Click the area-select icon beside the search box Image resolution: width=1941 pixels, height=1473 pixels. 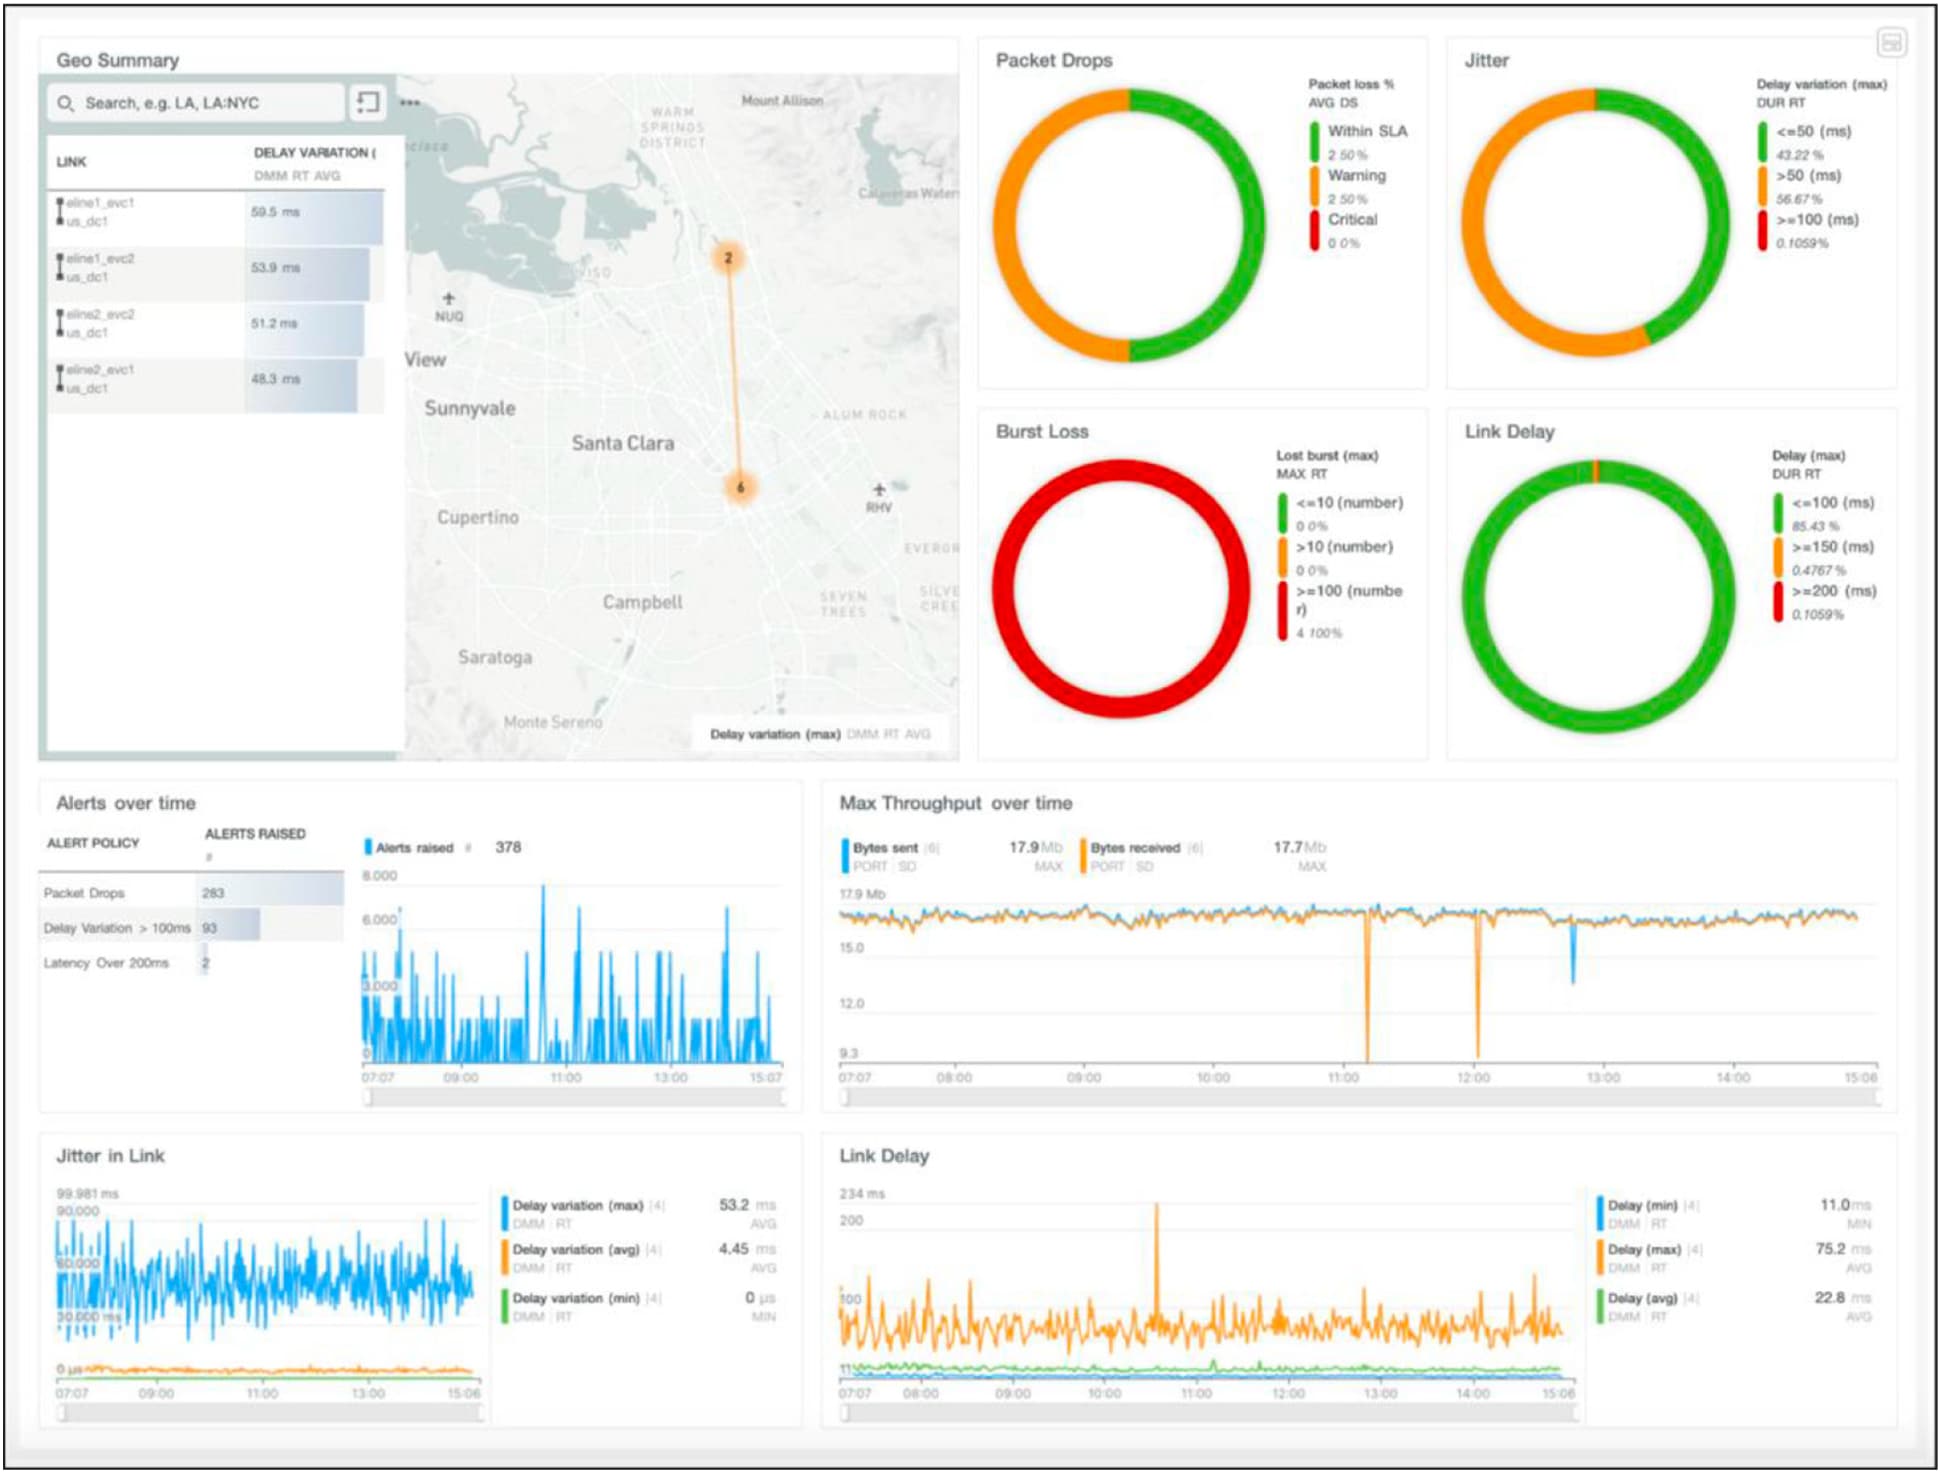pos(368,102)
